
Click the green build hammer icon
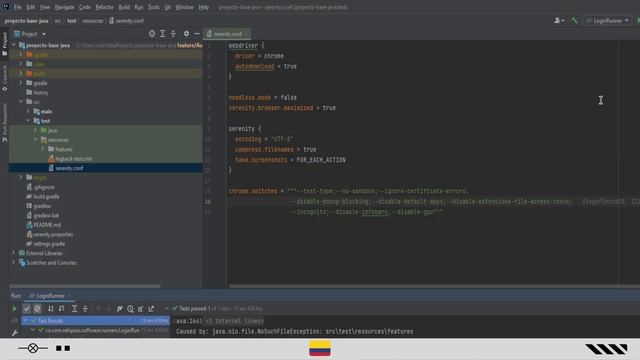(x=574, y=20)
